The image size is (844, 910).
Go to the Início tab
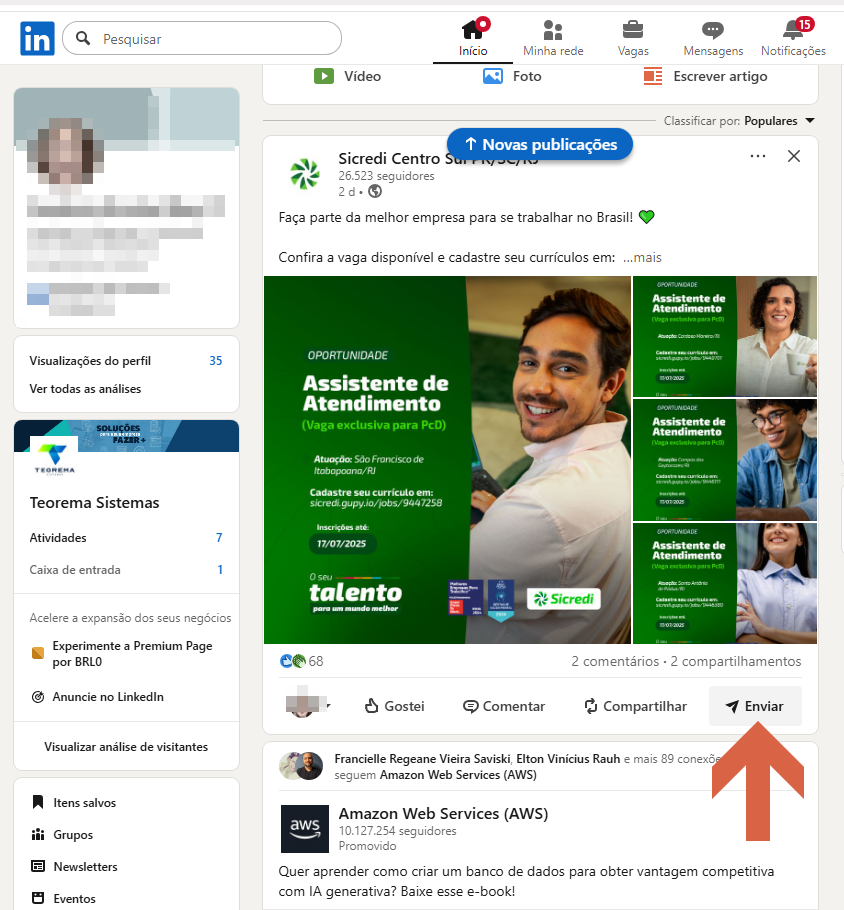tap(473, 38)
